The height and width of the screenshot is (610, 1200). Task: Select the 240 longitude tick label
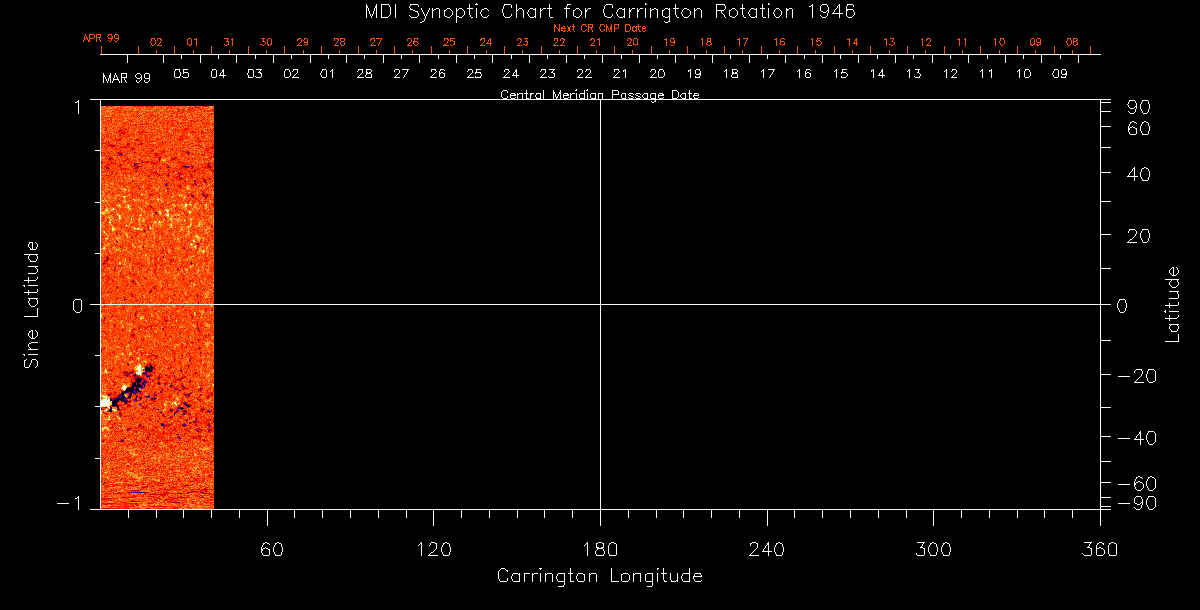(x=766, y=549)
